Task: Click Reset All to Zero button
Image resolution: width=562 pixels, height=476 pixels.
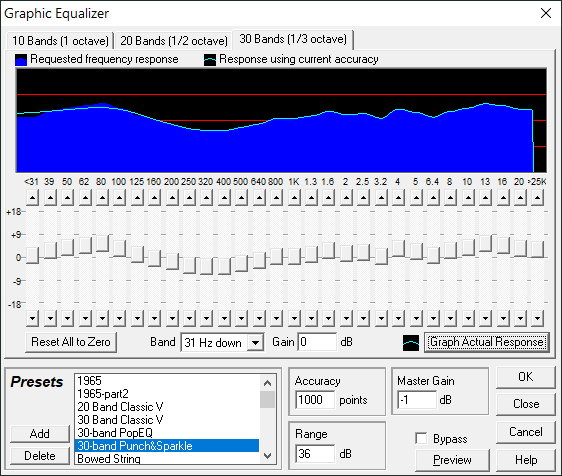Action: pos(71,342)
